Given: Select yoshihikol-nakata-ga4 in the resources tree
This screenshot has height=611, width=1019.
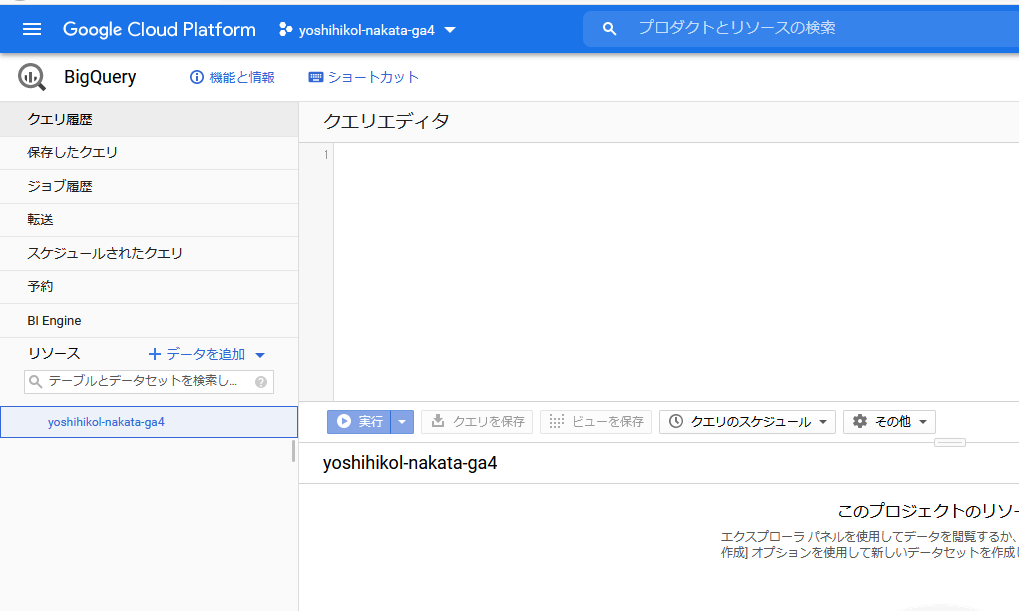Looking at the screenshot, I should pos(149,422).
